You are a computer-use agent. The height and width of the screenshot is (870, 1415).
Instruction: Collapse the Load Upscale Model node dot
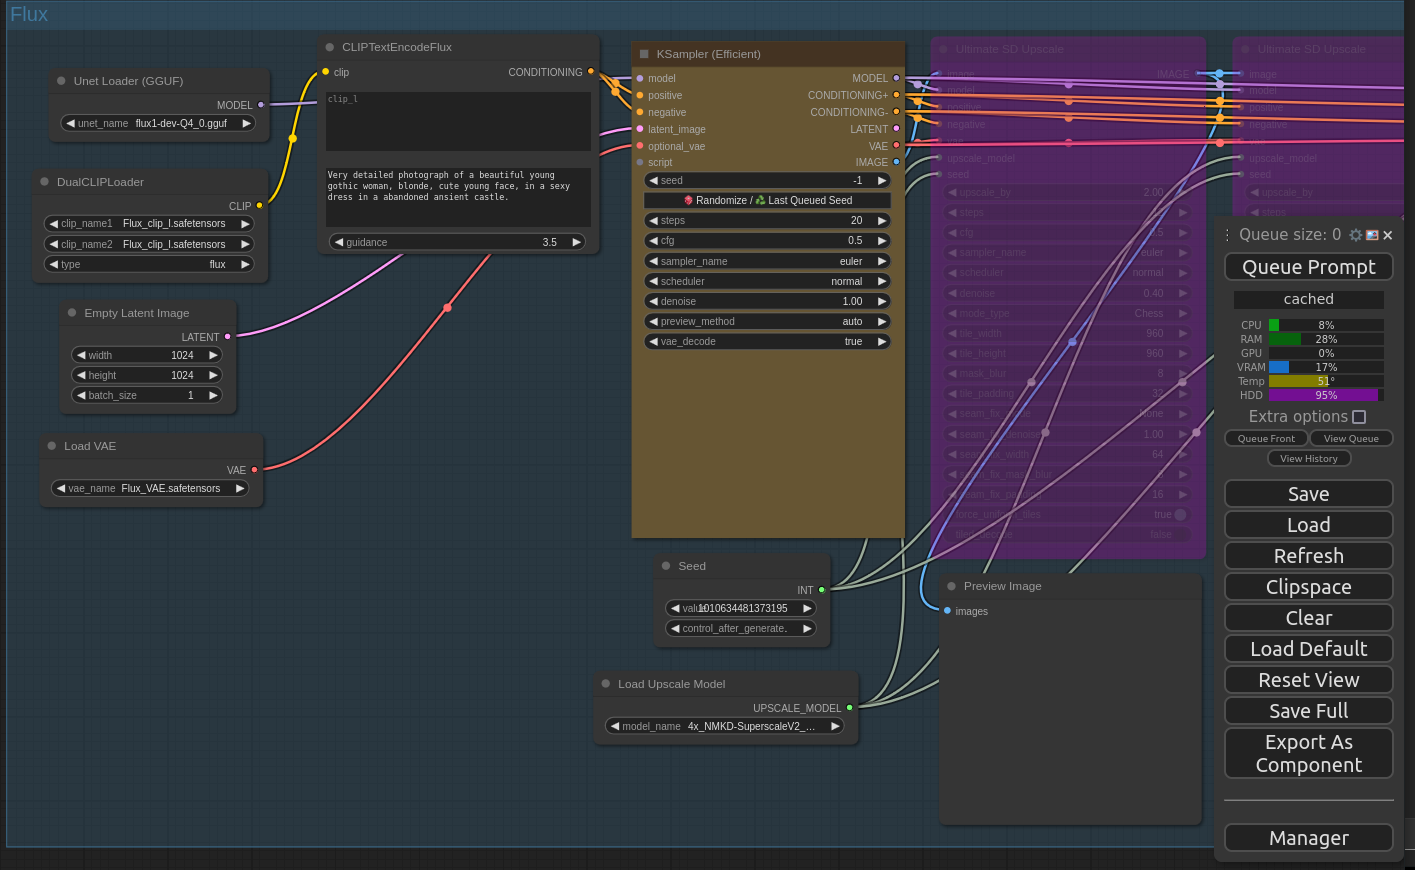[606, 684]
